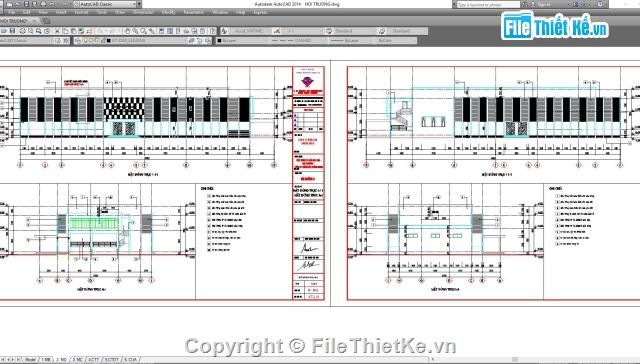
Task: Click the Plot icon in standard toolbar
Action: coord(22,31)
